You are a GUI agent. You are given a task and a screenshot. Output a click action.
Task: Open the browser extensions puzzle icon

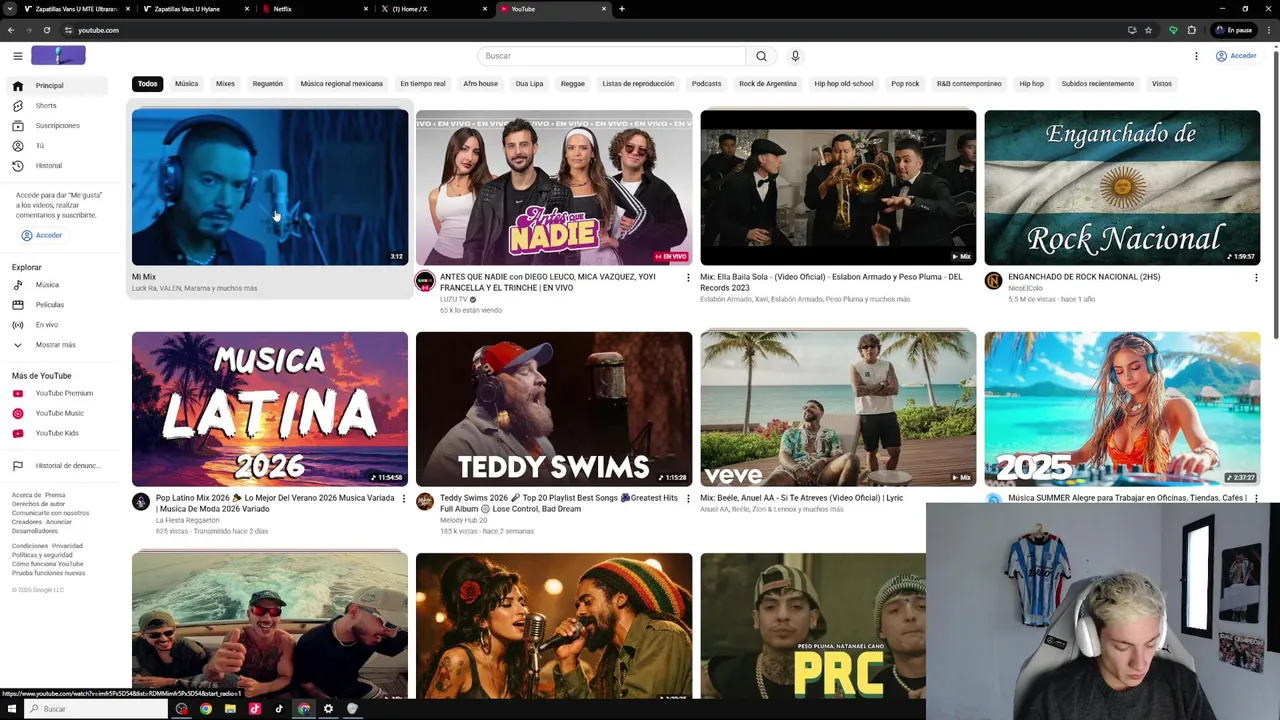pyautogui.click(x=1192, y=30)
